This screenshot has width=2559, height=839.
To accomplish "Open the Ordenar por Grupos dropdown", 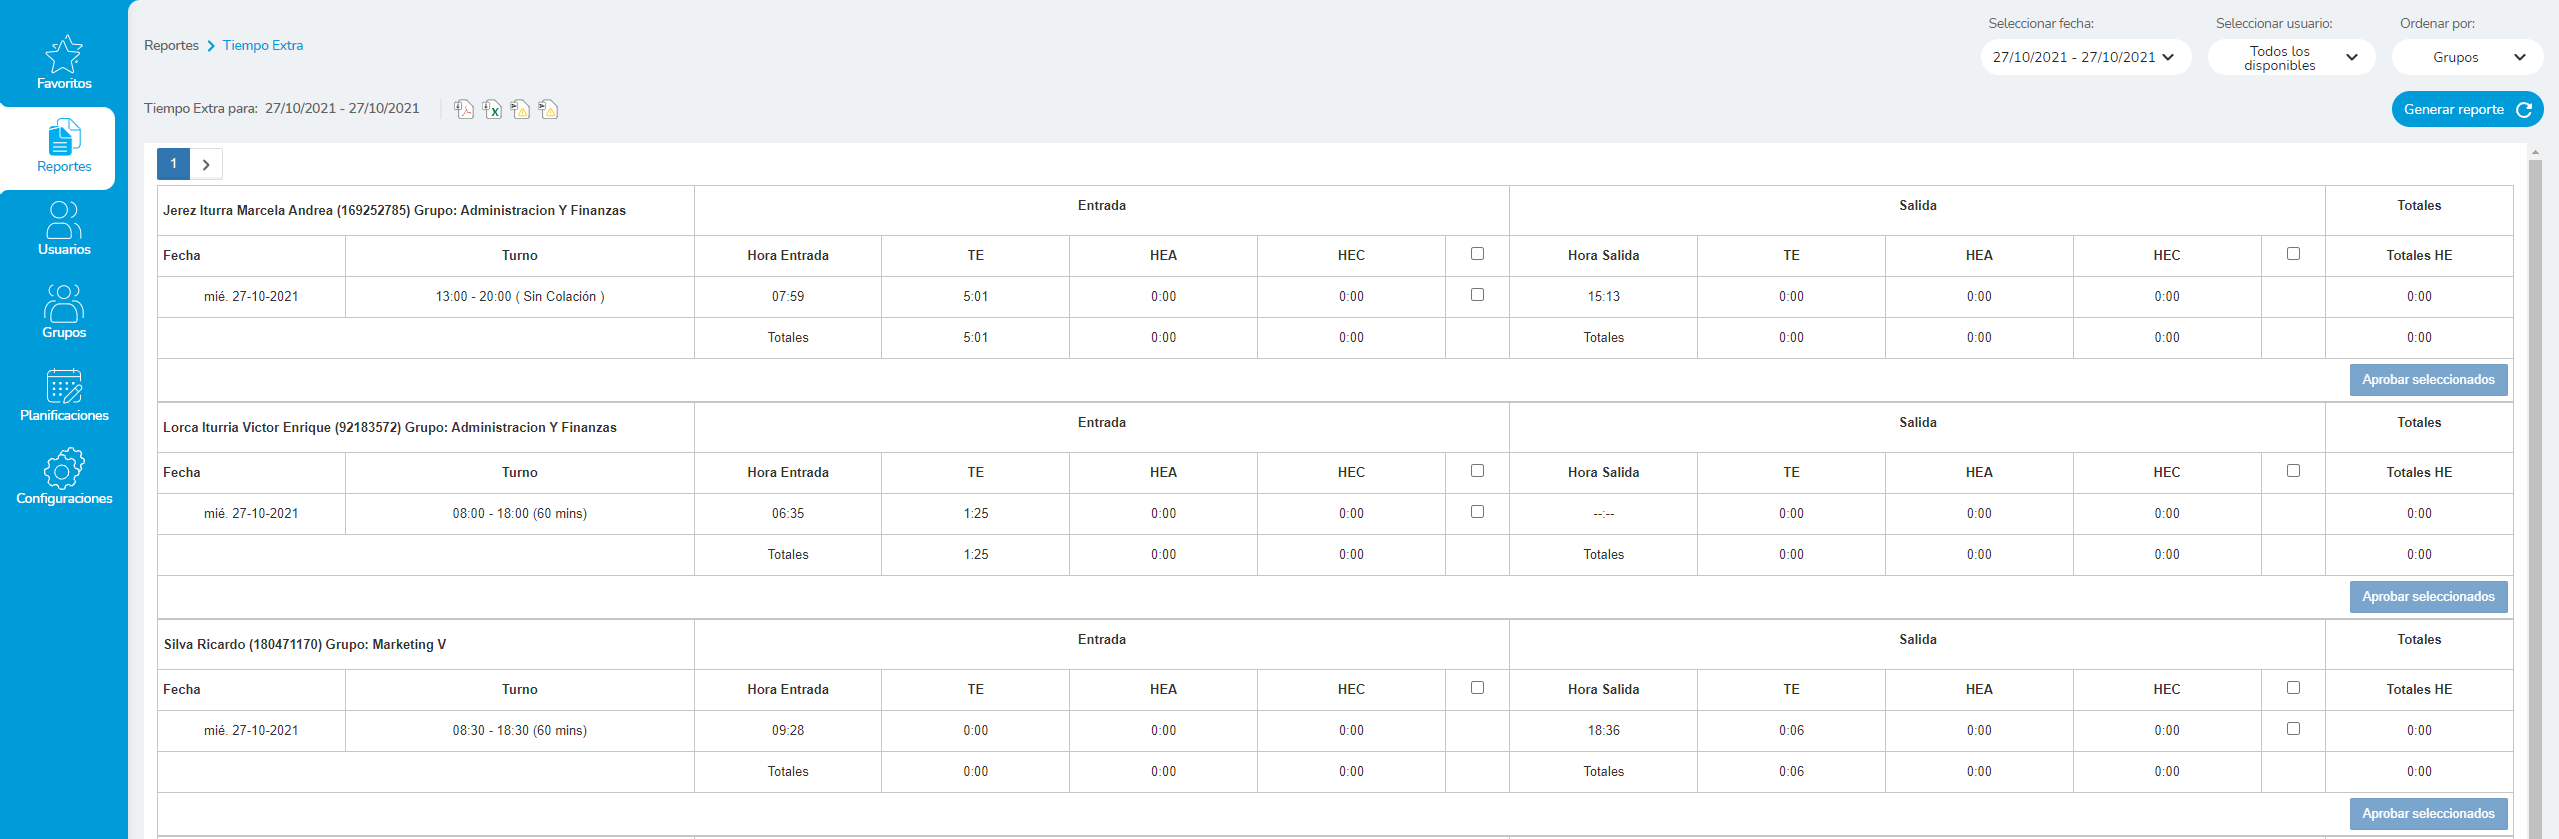I will point(2466,58).
